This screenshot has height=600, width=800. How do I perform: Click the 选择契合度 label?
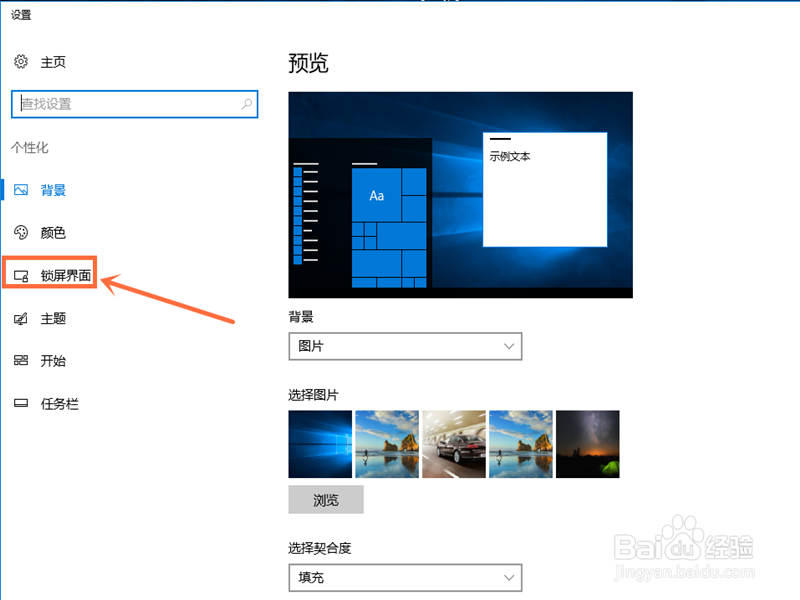click(319, 548)
